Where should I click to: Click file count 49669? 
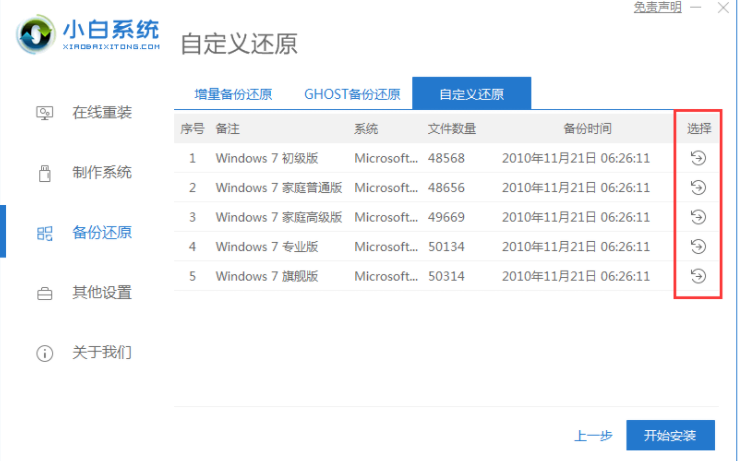pos(446,217)
